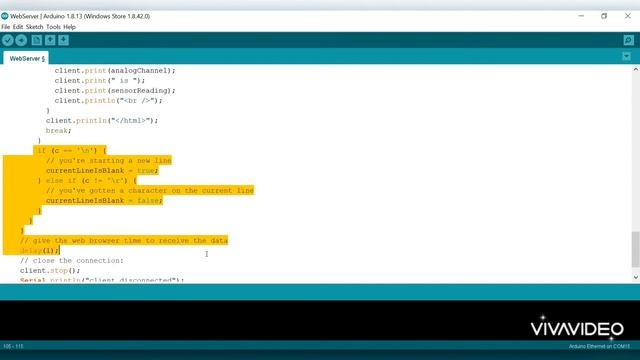This screenshot has height=360, width=640.
Task: Click the editor scroll up arrow
Action: pos(636,70)
